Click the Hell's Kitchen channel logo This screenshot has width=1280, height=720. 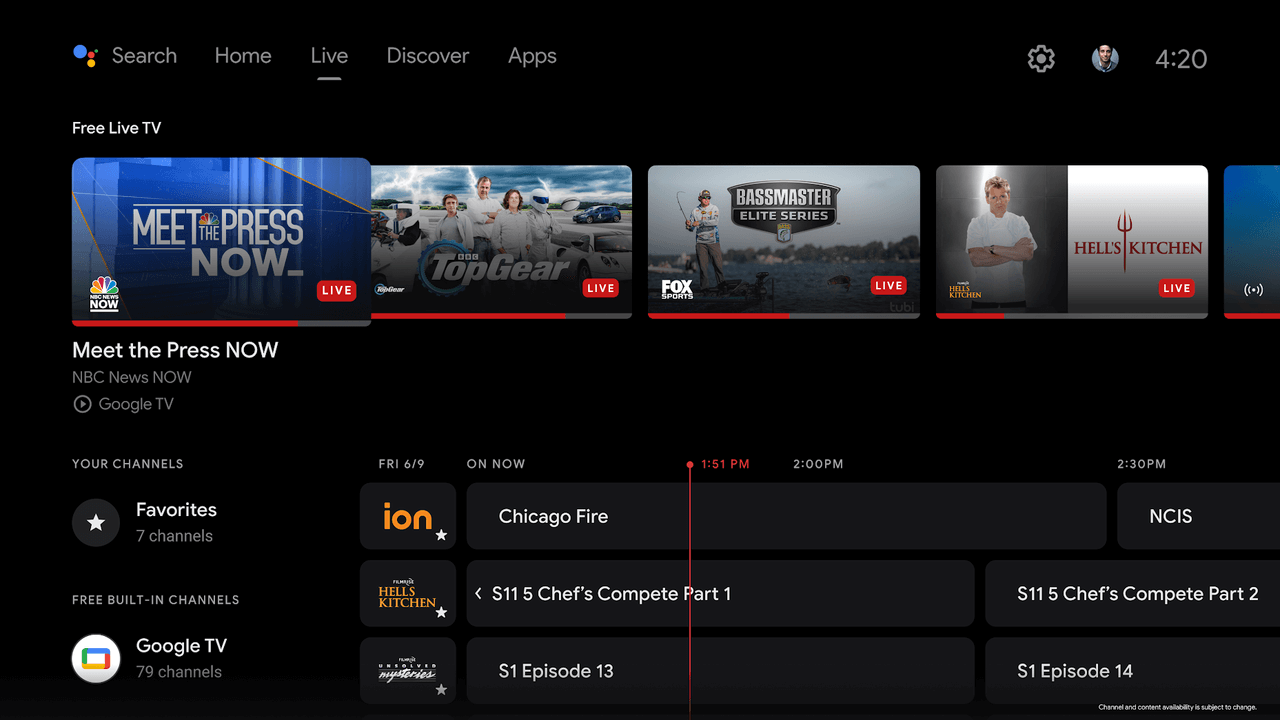click(x=407, y=590)
